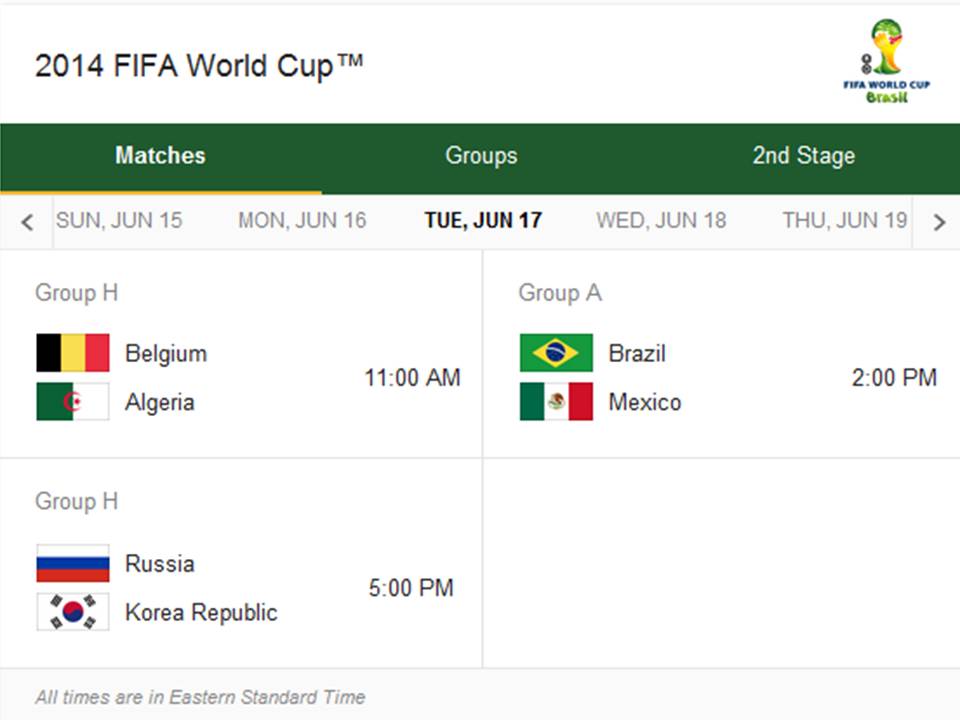Click the FIFA World Cup Brasil logo

884,55
